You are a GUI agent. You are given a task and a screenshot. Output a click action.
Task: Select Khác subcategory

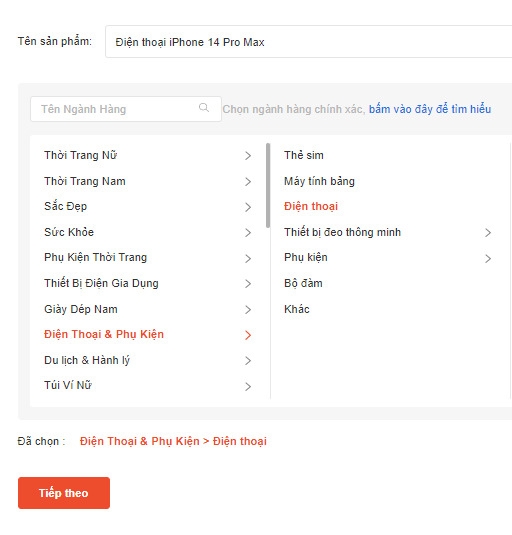297,309
